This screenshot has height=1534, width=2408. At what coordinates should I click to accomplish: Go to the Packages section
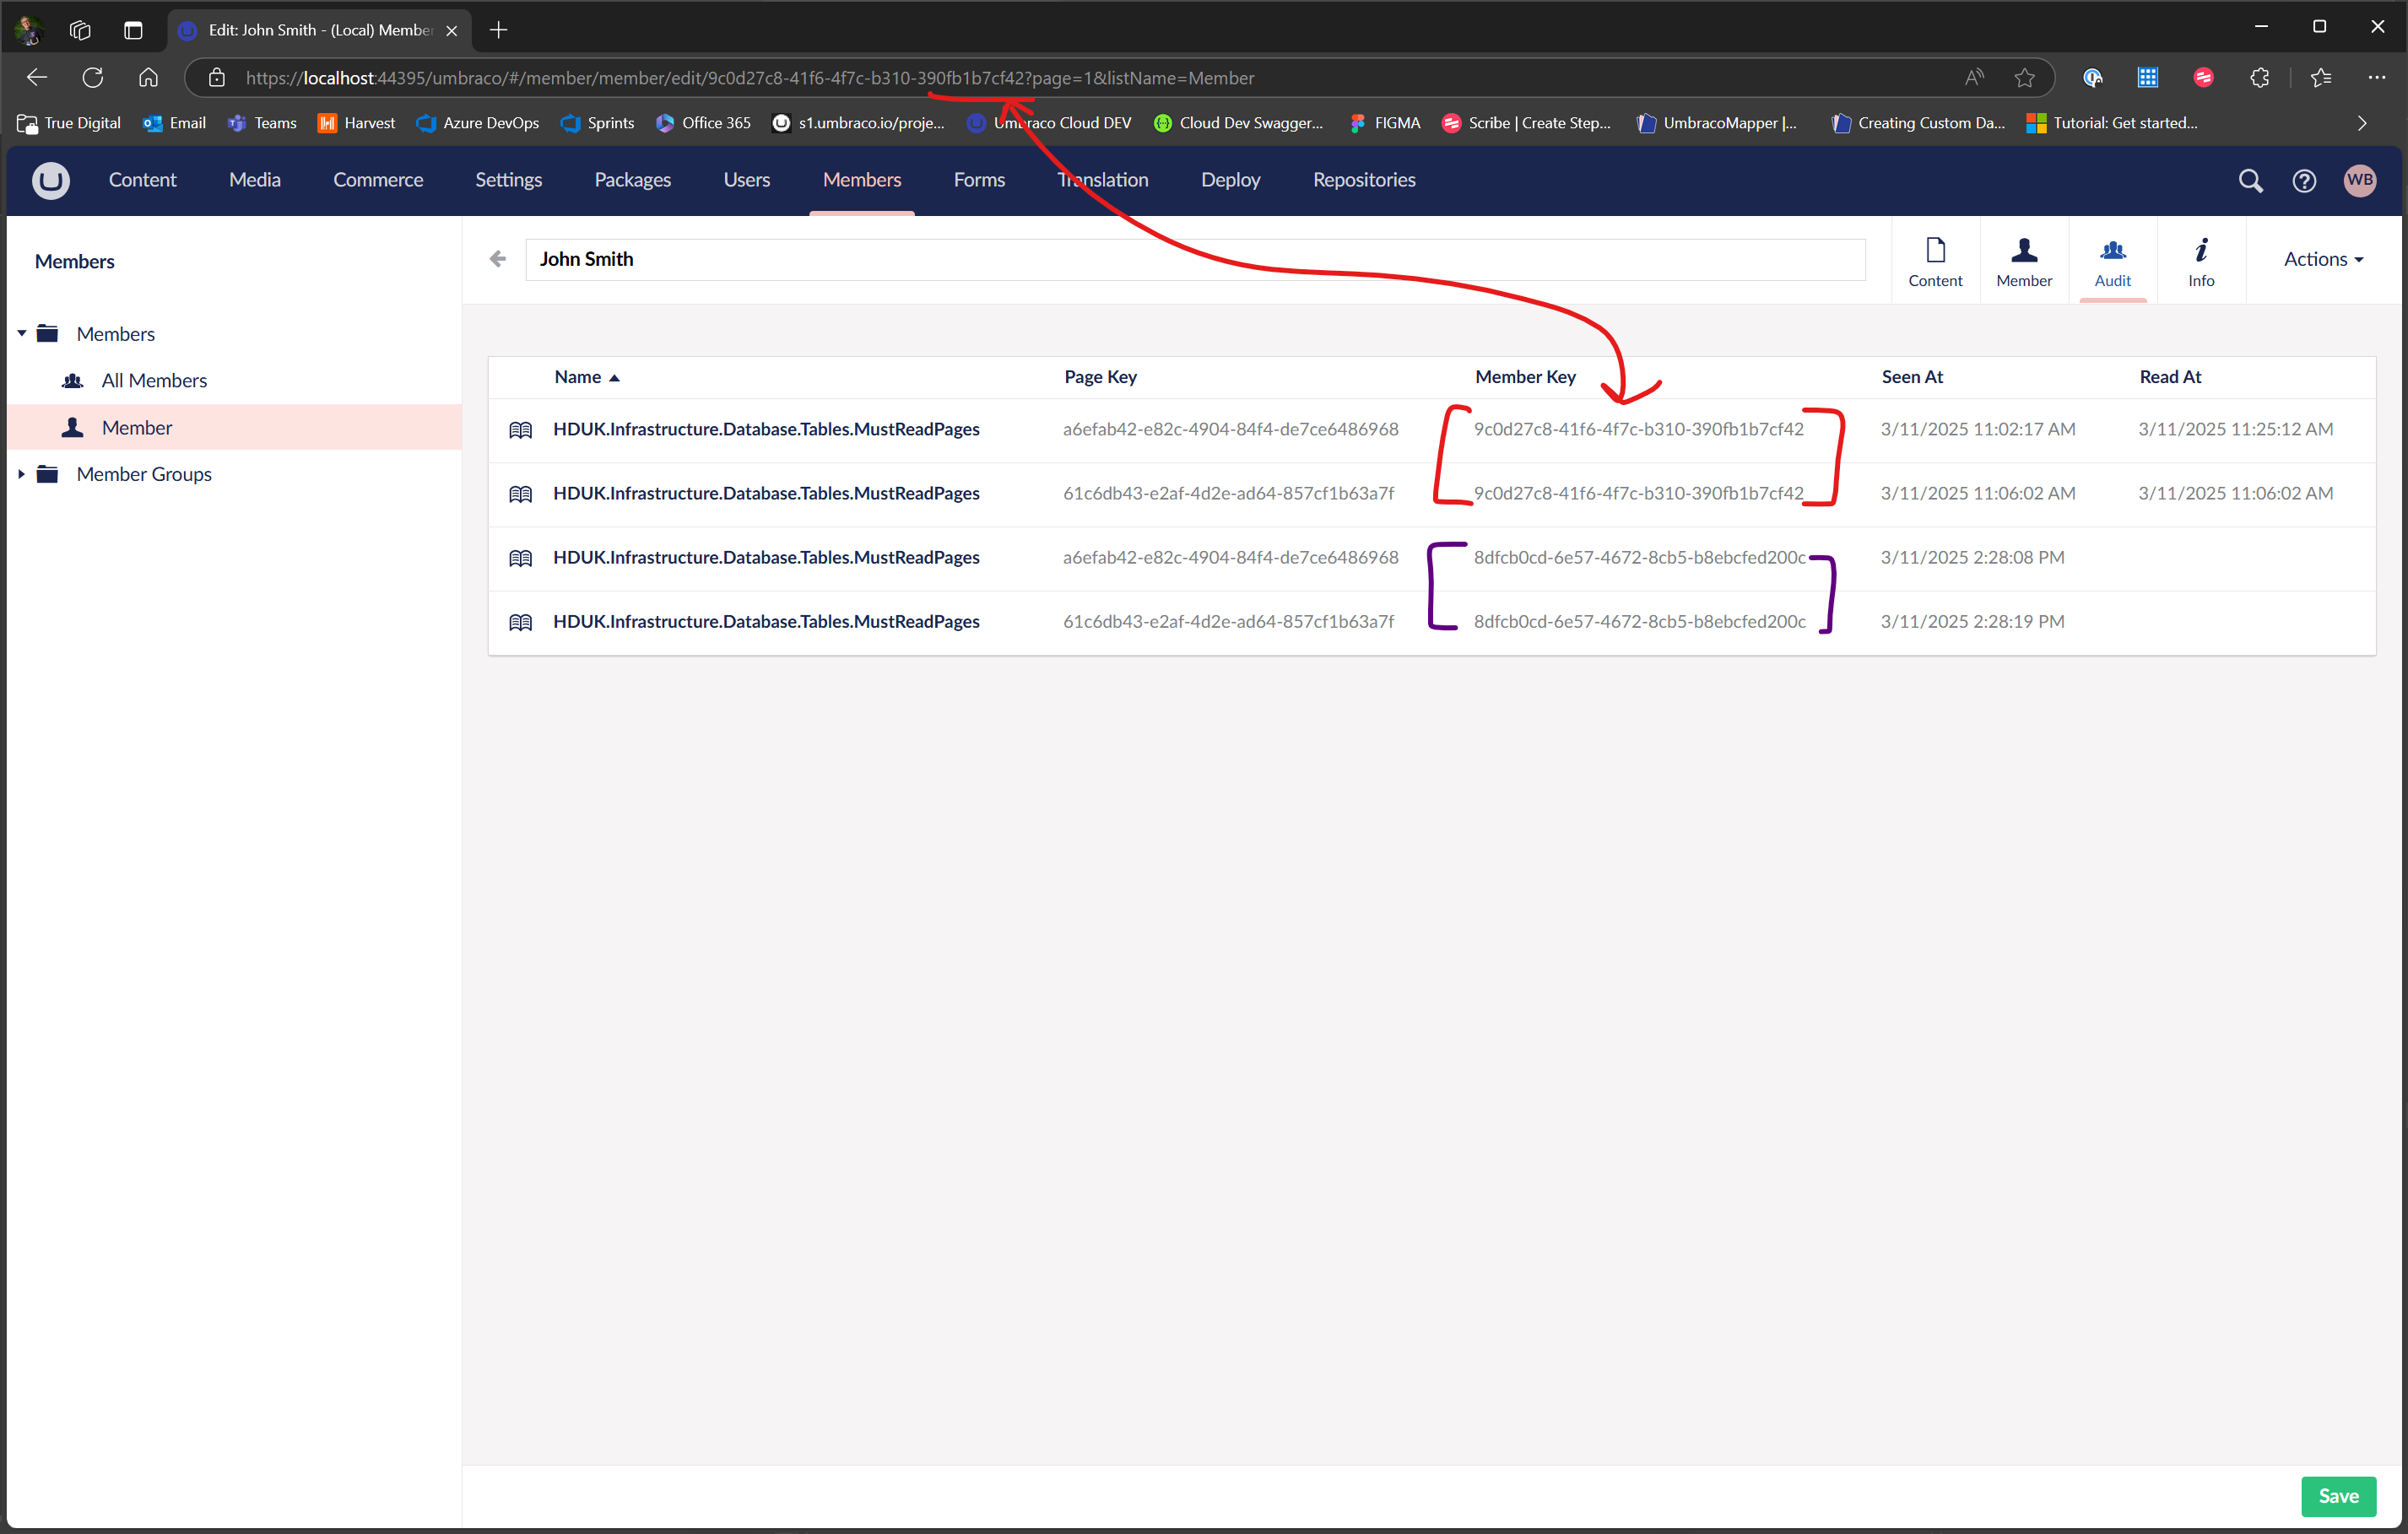click(632, 180)
